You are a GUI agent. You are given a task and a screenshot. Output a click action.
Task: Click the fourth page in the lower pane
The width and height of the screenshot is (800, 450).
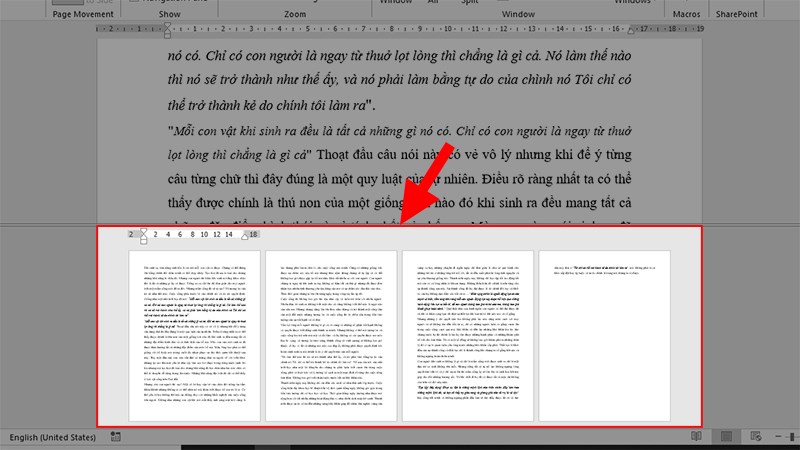(602, 335)
